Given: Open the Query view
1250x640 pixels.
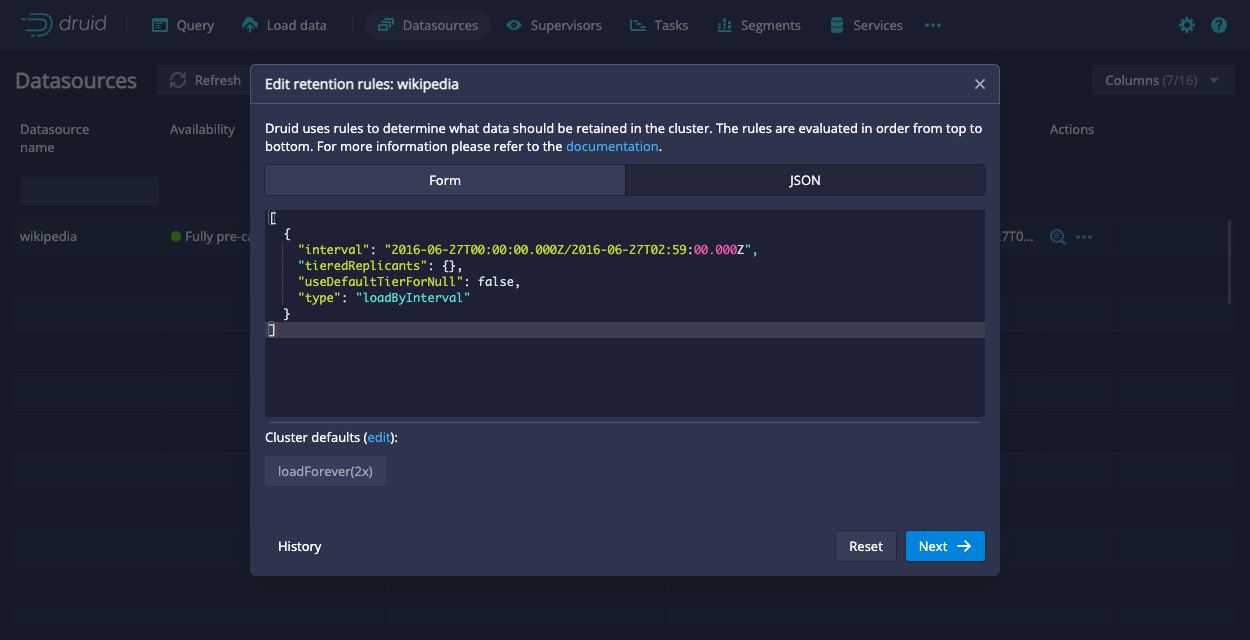Looking at the screenshot, I should tap(183, 25).
